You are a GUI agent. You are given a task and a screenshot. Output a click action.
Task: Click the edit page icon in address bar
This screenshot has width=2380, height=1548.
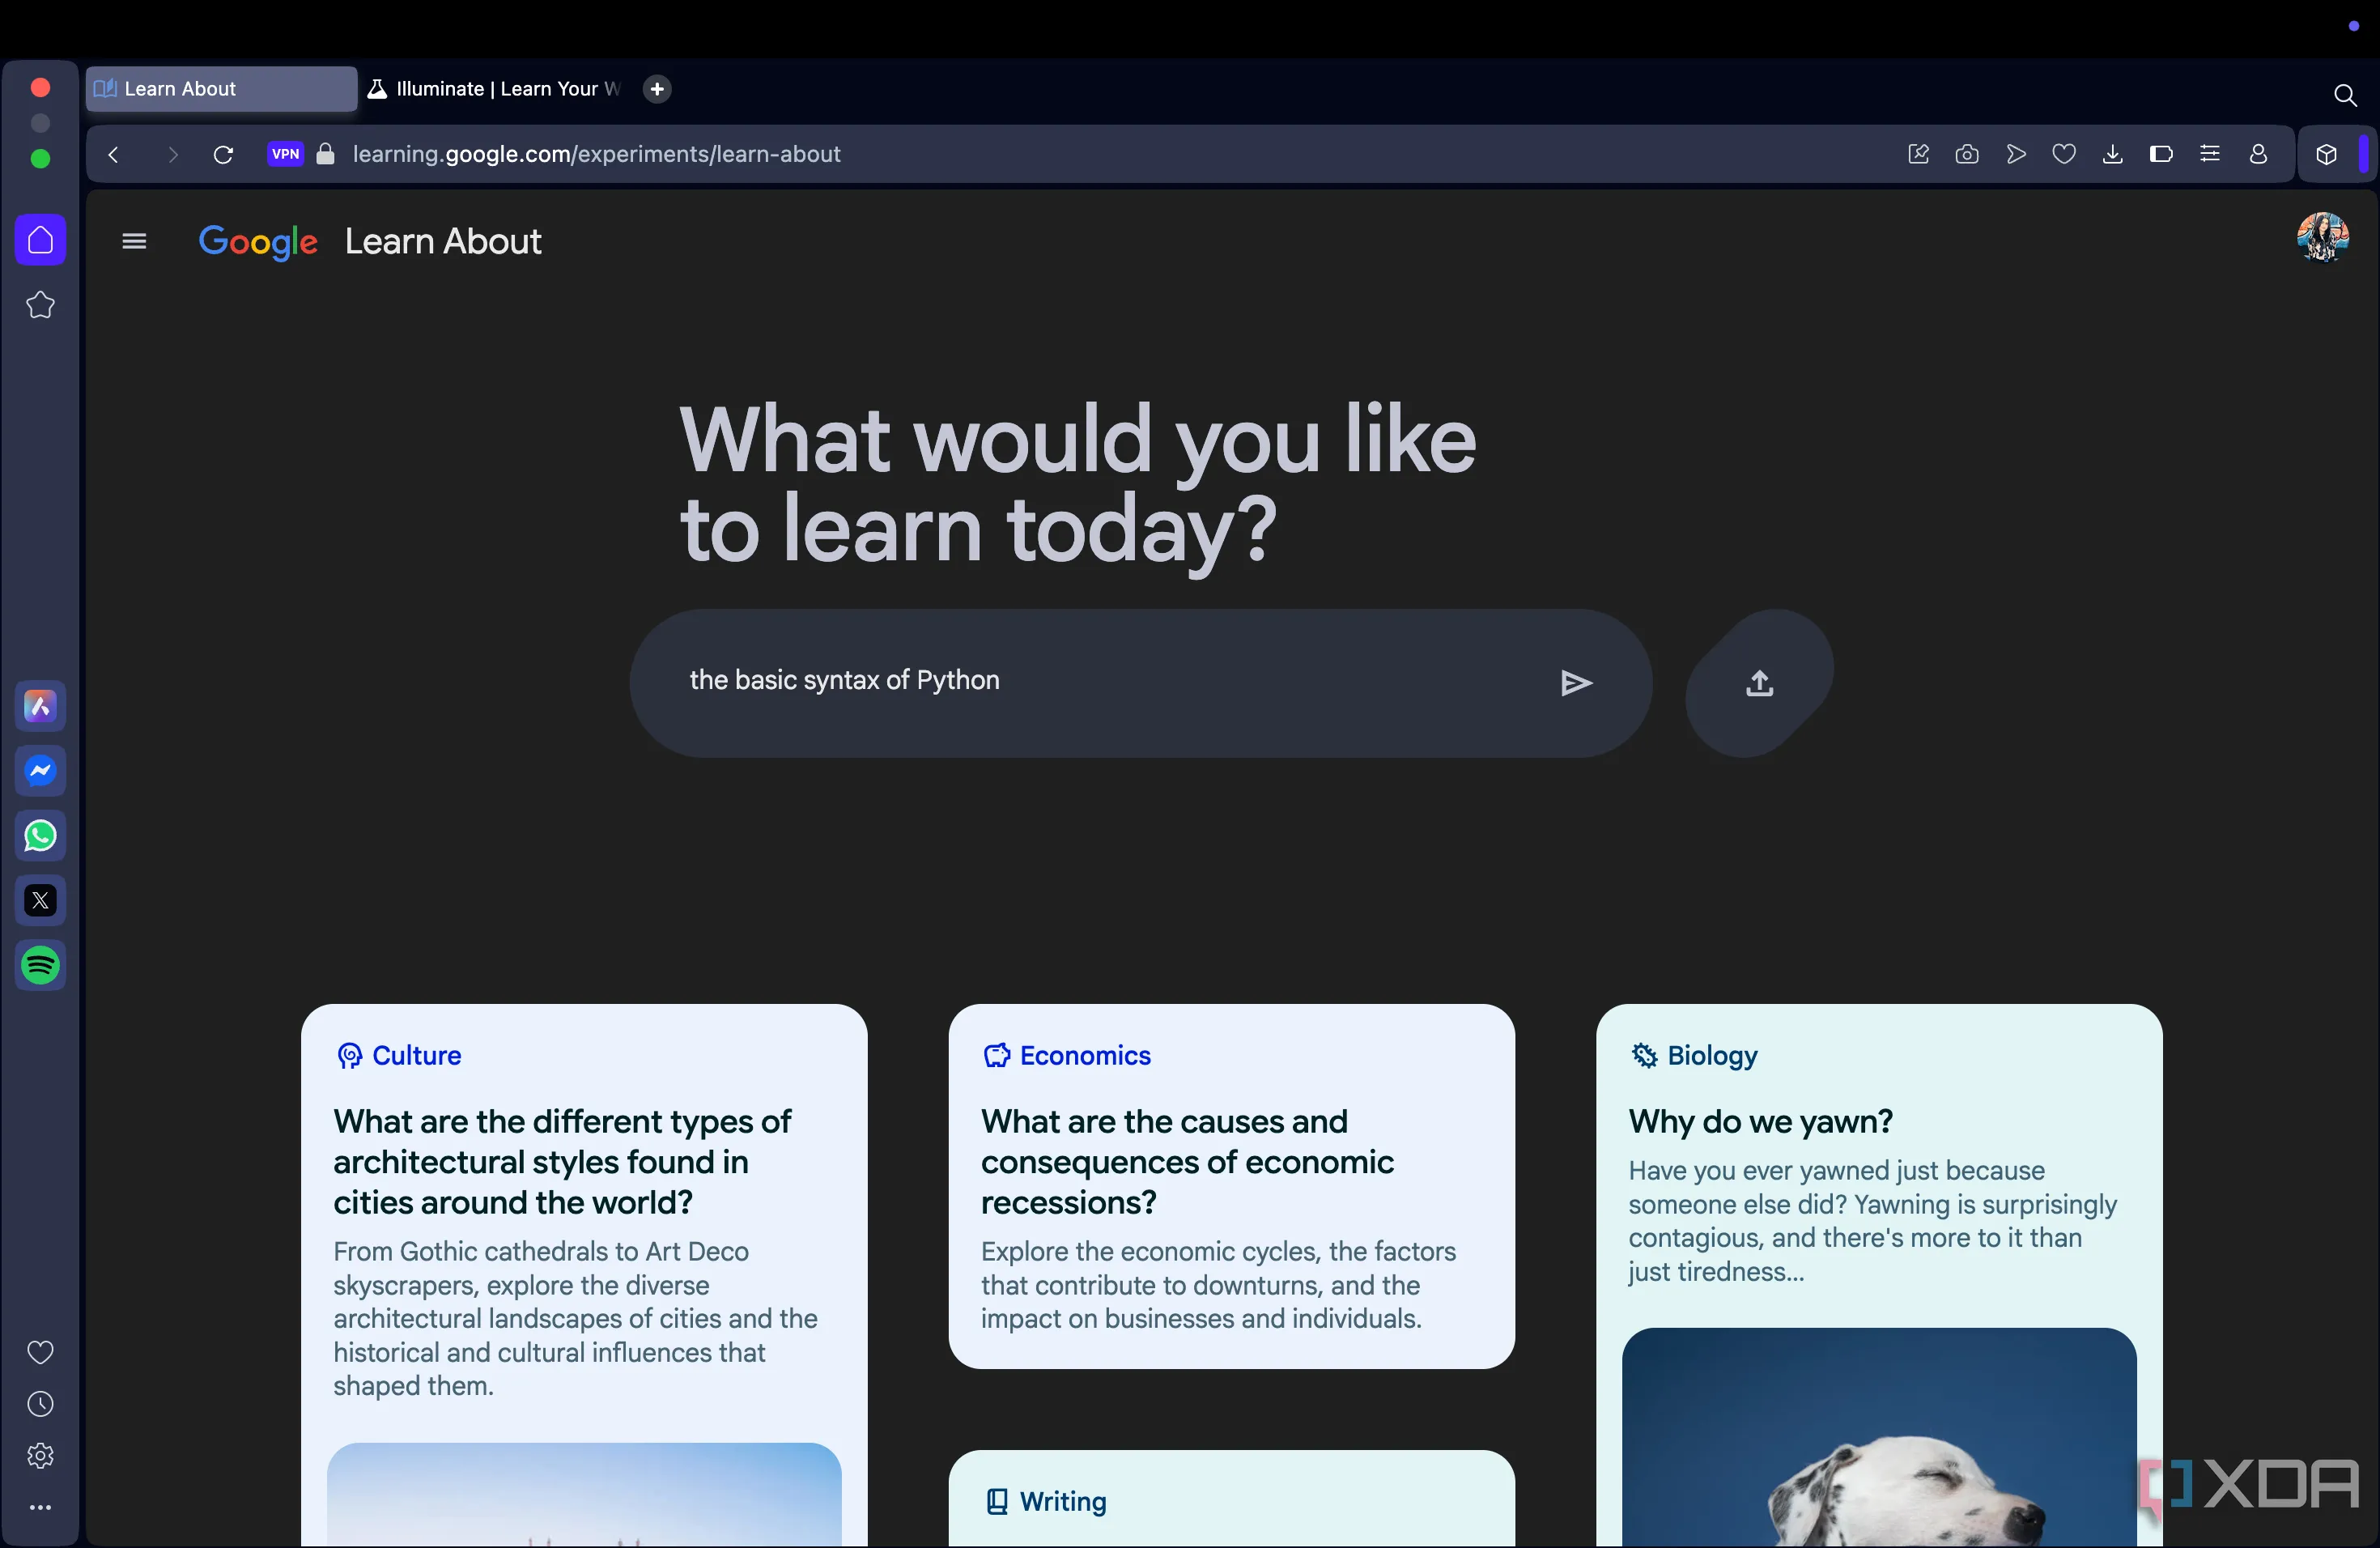[x=1918, y=154]
